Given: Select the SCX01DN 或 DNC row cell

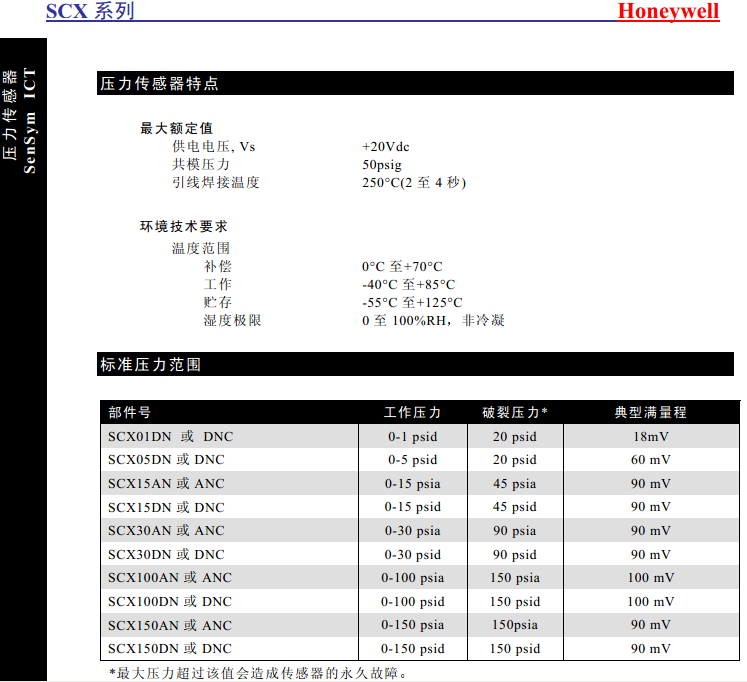Looking at the screenshot, I should click(230, 437).
